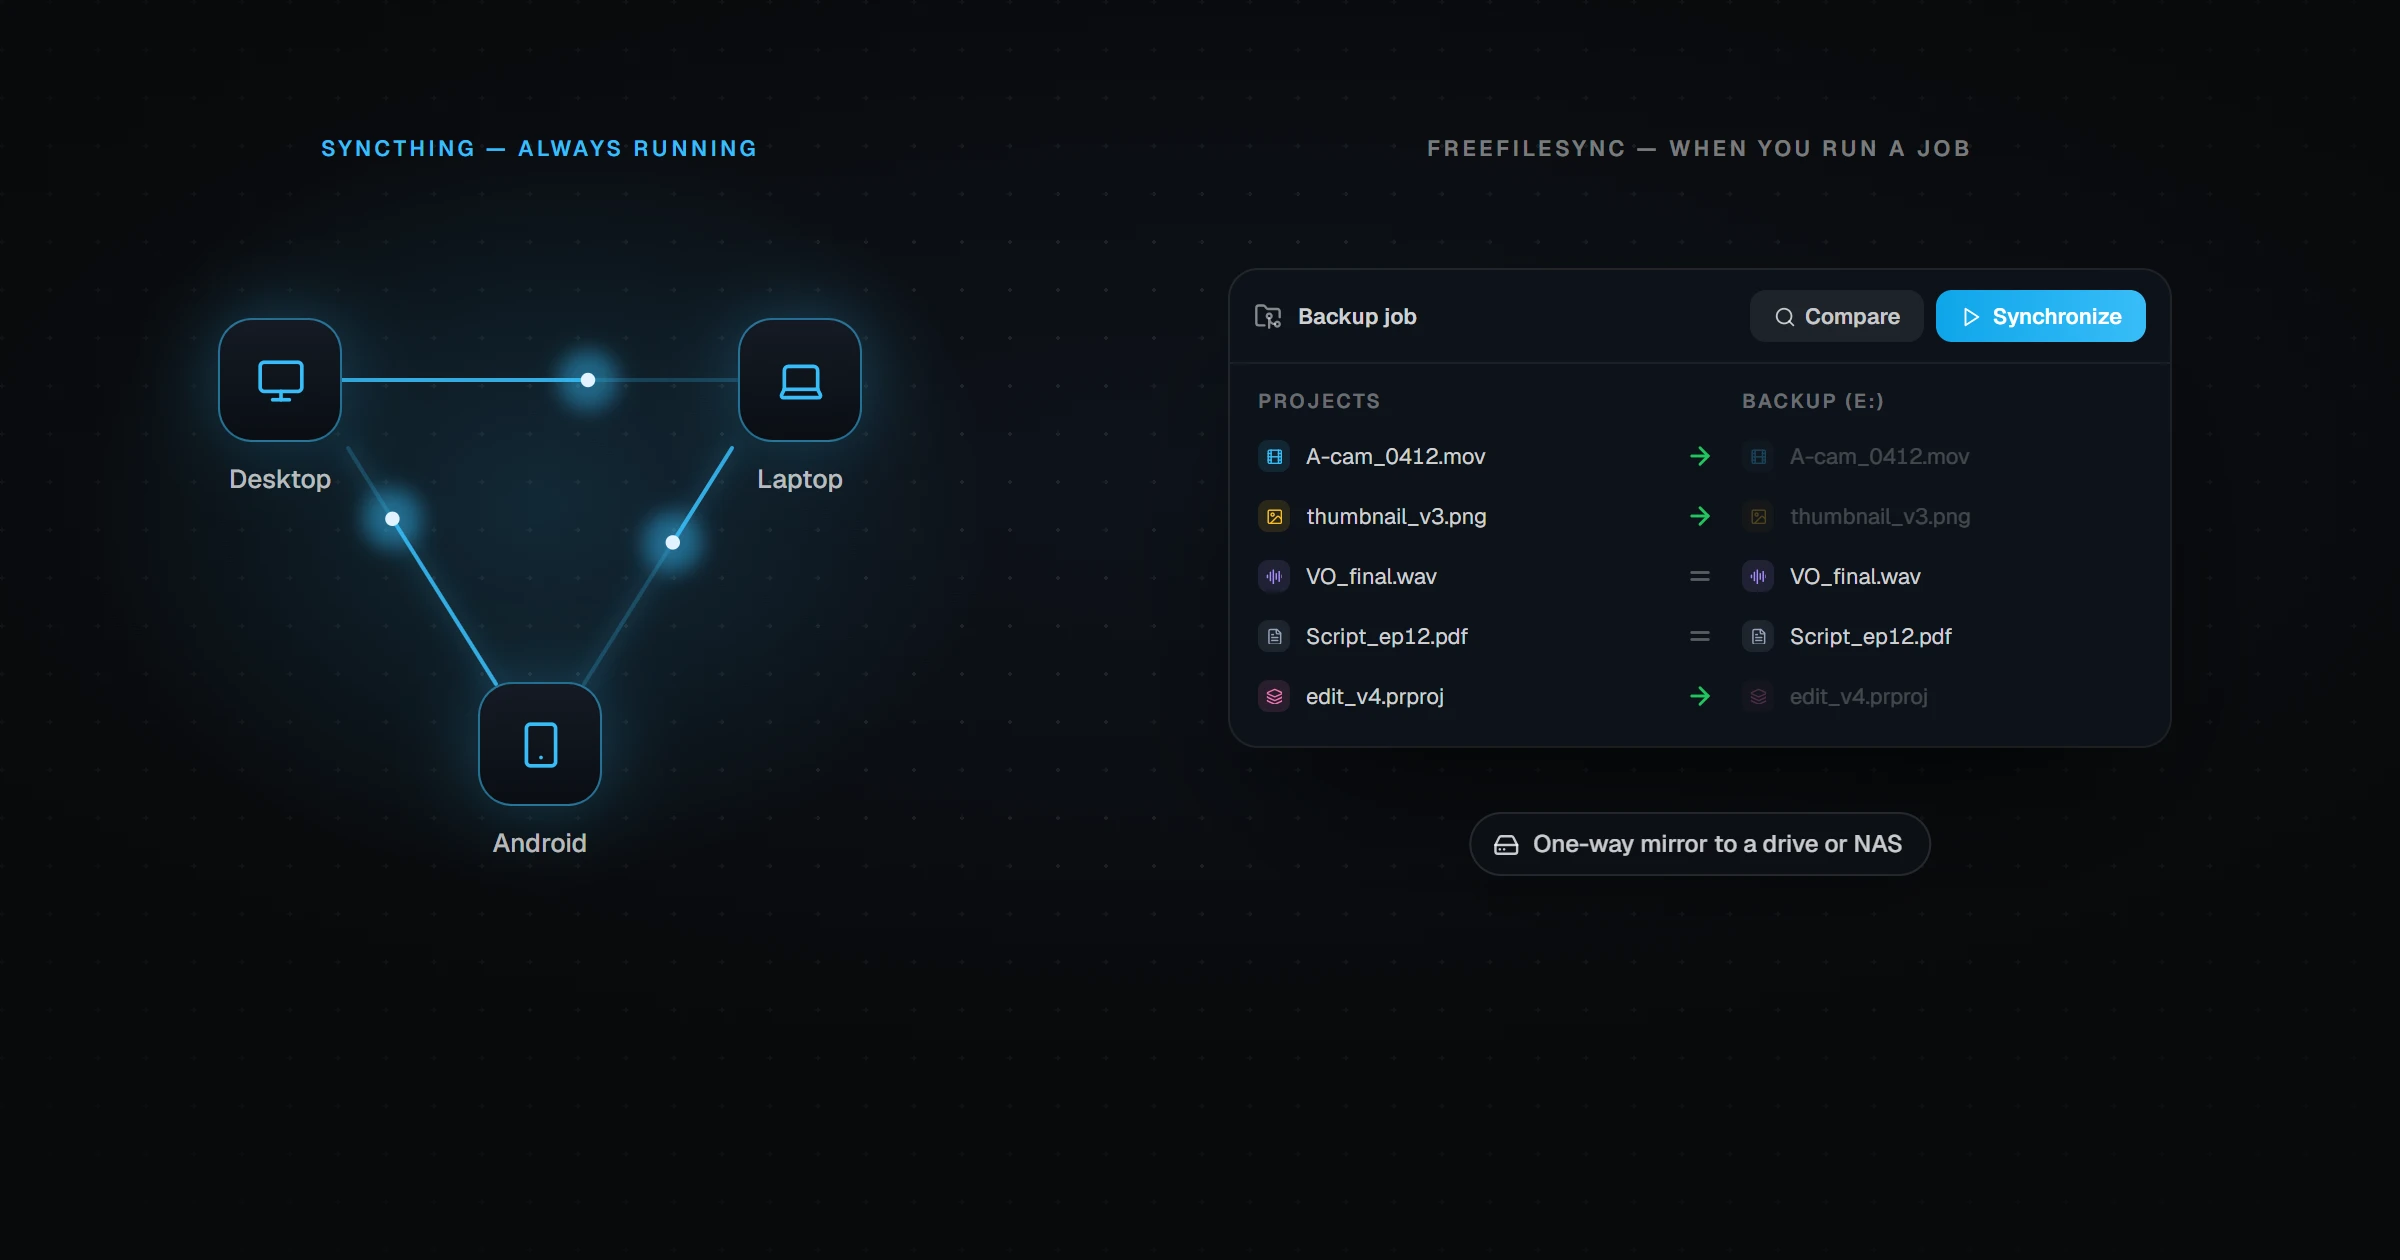Run the Synchronize button
This screenshot has width=2400, height=1260.
[x=2040, y=316]
